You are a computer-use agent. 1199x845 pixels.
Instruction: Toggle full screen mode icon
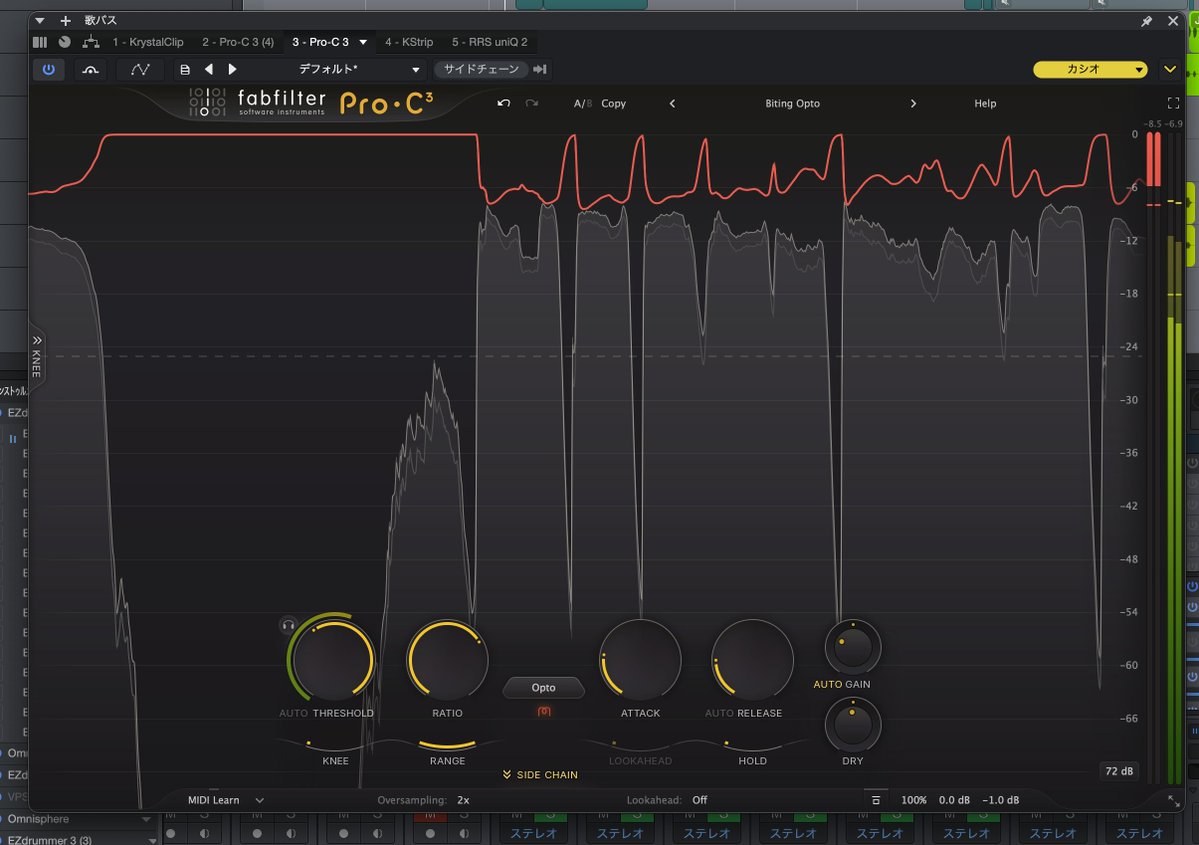1173,103
